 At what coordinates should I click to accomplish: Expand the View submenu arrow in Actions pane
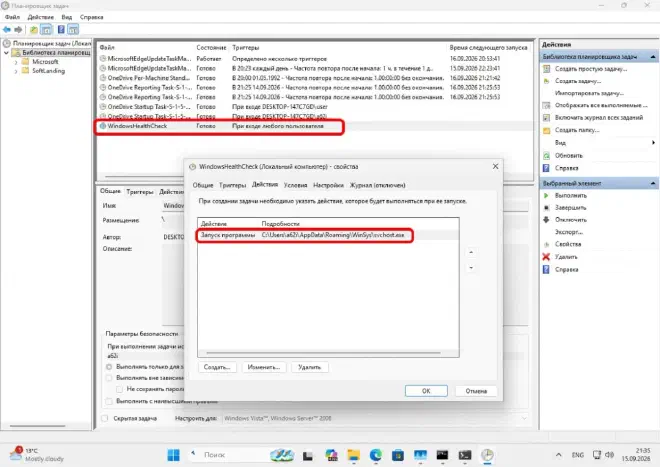pos(653,143)
